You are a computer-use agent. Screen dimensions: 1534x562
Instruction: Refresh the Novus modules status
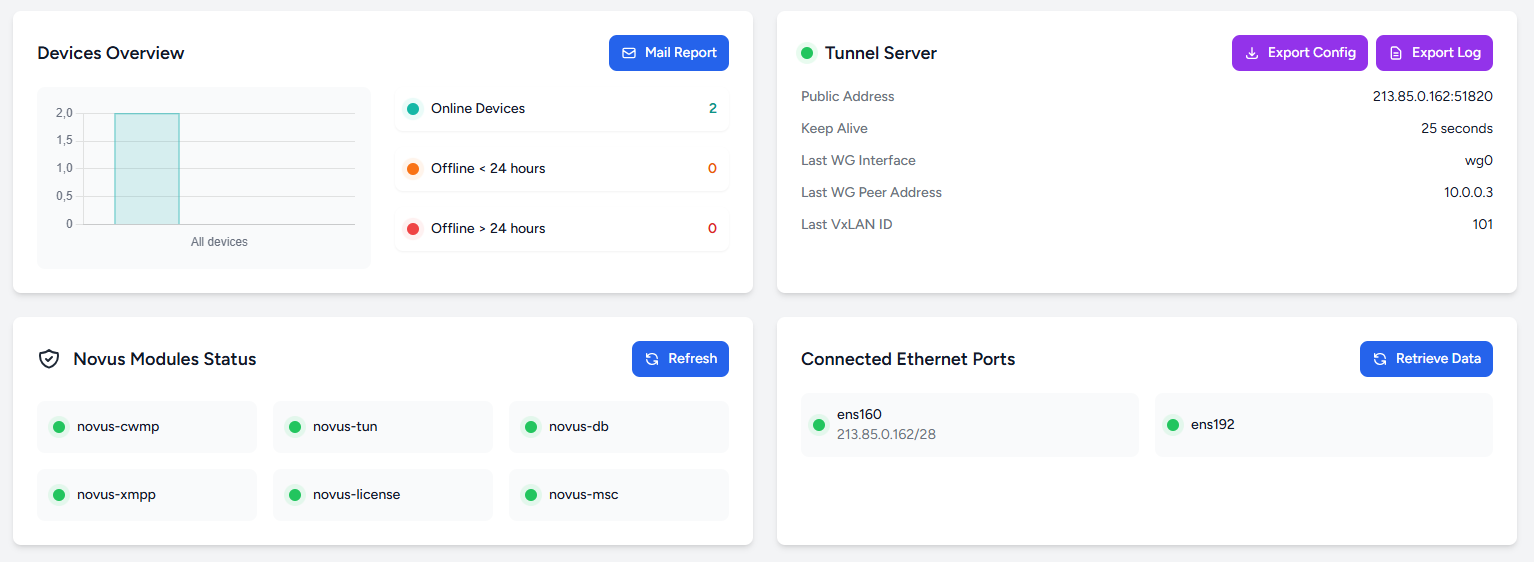pos(680,359)
